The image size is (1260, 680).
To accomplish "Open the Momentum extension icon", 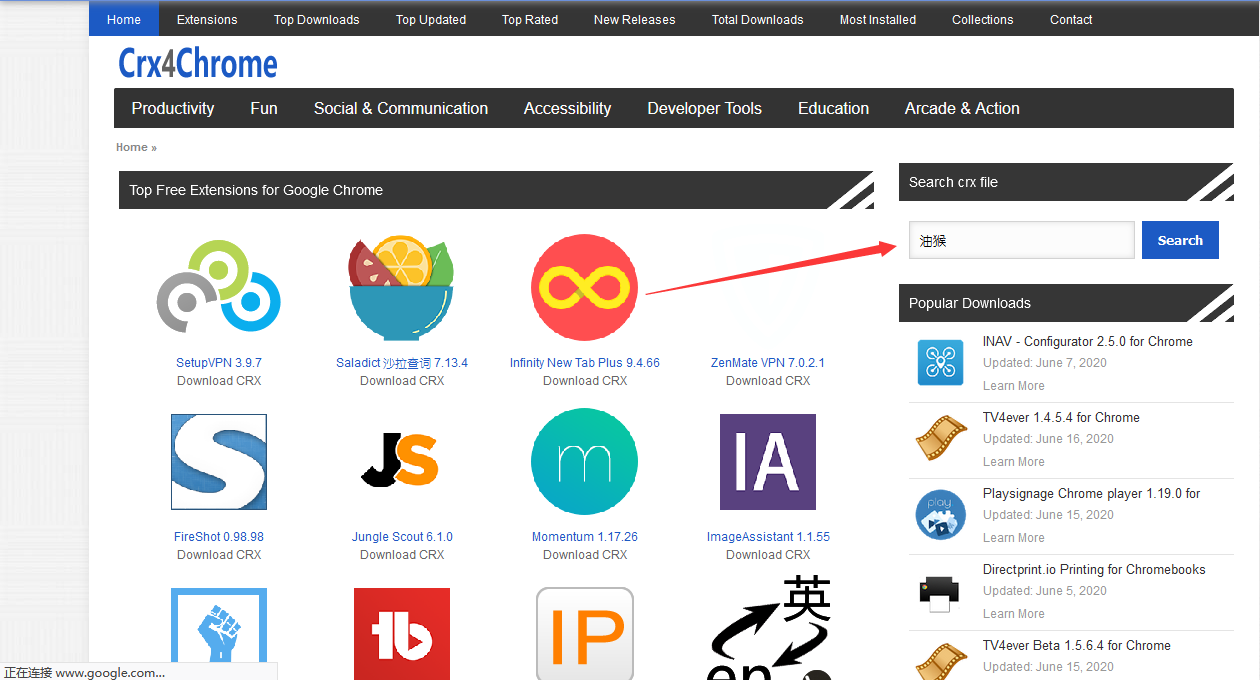I will tap(584, 462).
